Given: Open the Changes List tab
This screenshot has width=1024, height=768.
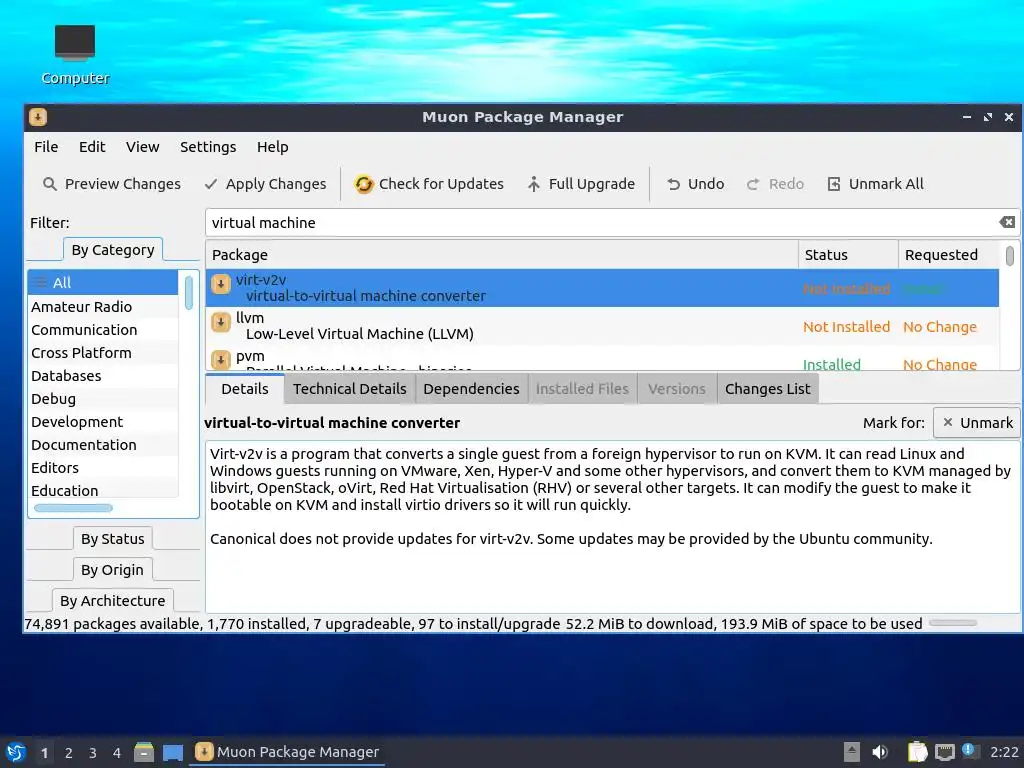Looking at the screenshot, I should click(767, 389).
